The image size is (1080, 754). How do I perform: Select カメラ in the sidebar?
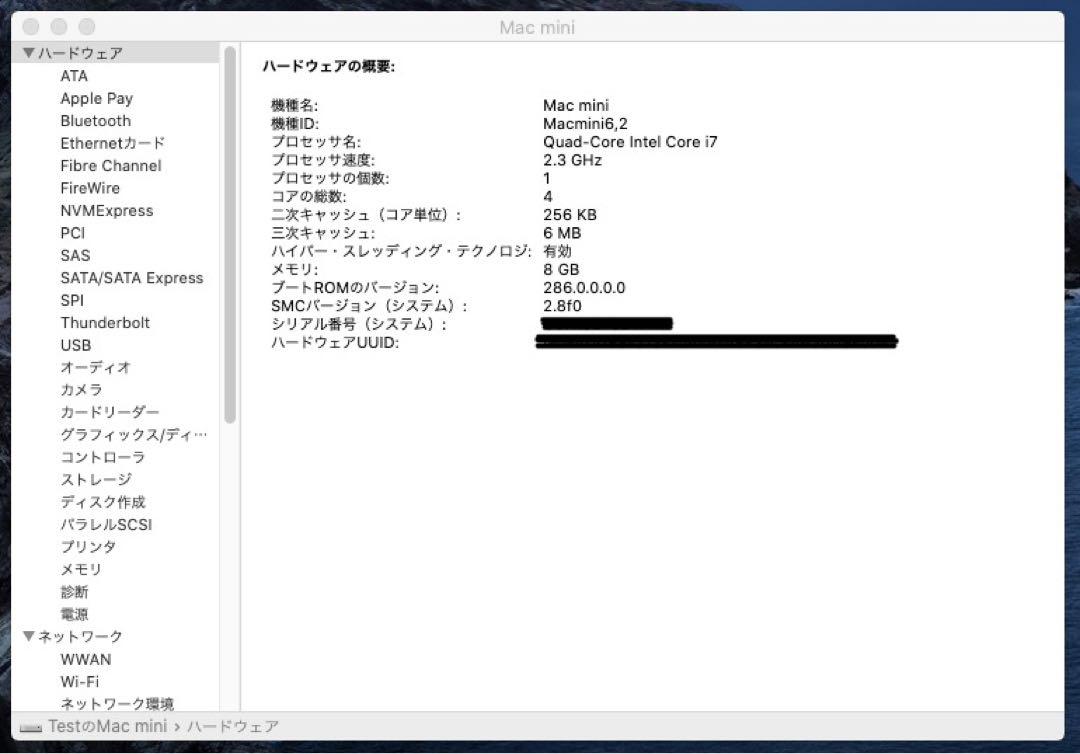point(81,390)
